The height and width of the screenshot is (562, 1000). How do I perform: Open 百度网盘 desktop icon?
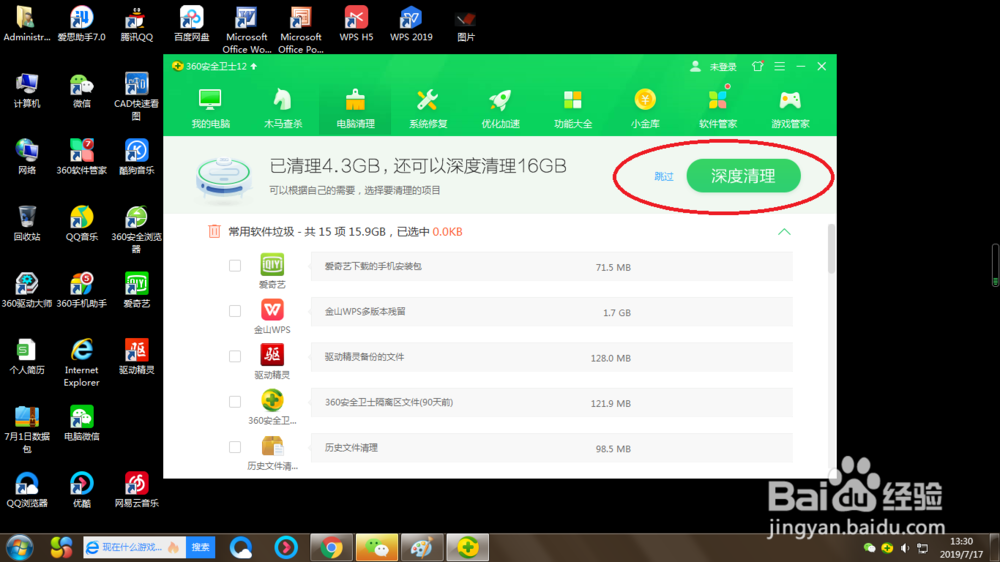pyautogui.click(x=191, y=23)
